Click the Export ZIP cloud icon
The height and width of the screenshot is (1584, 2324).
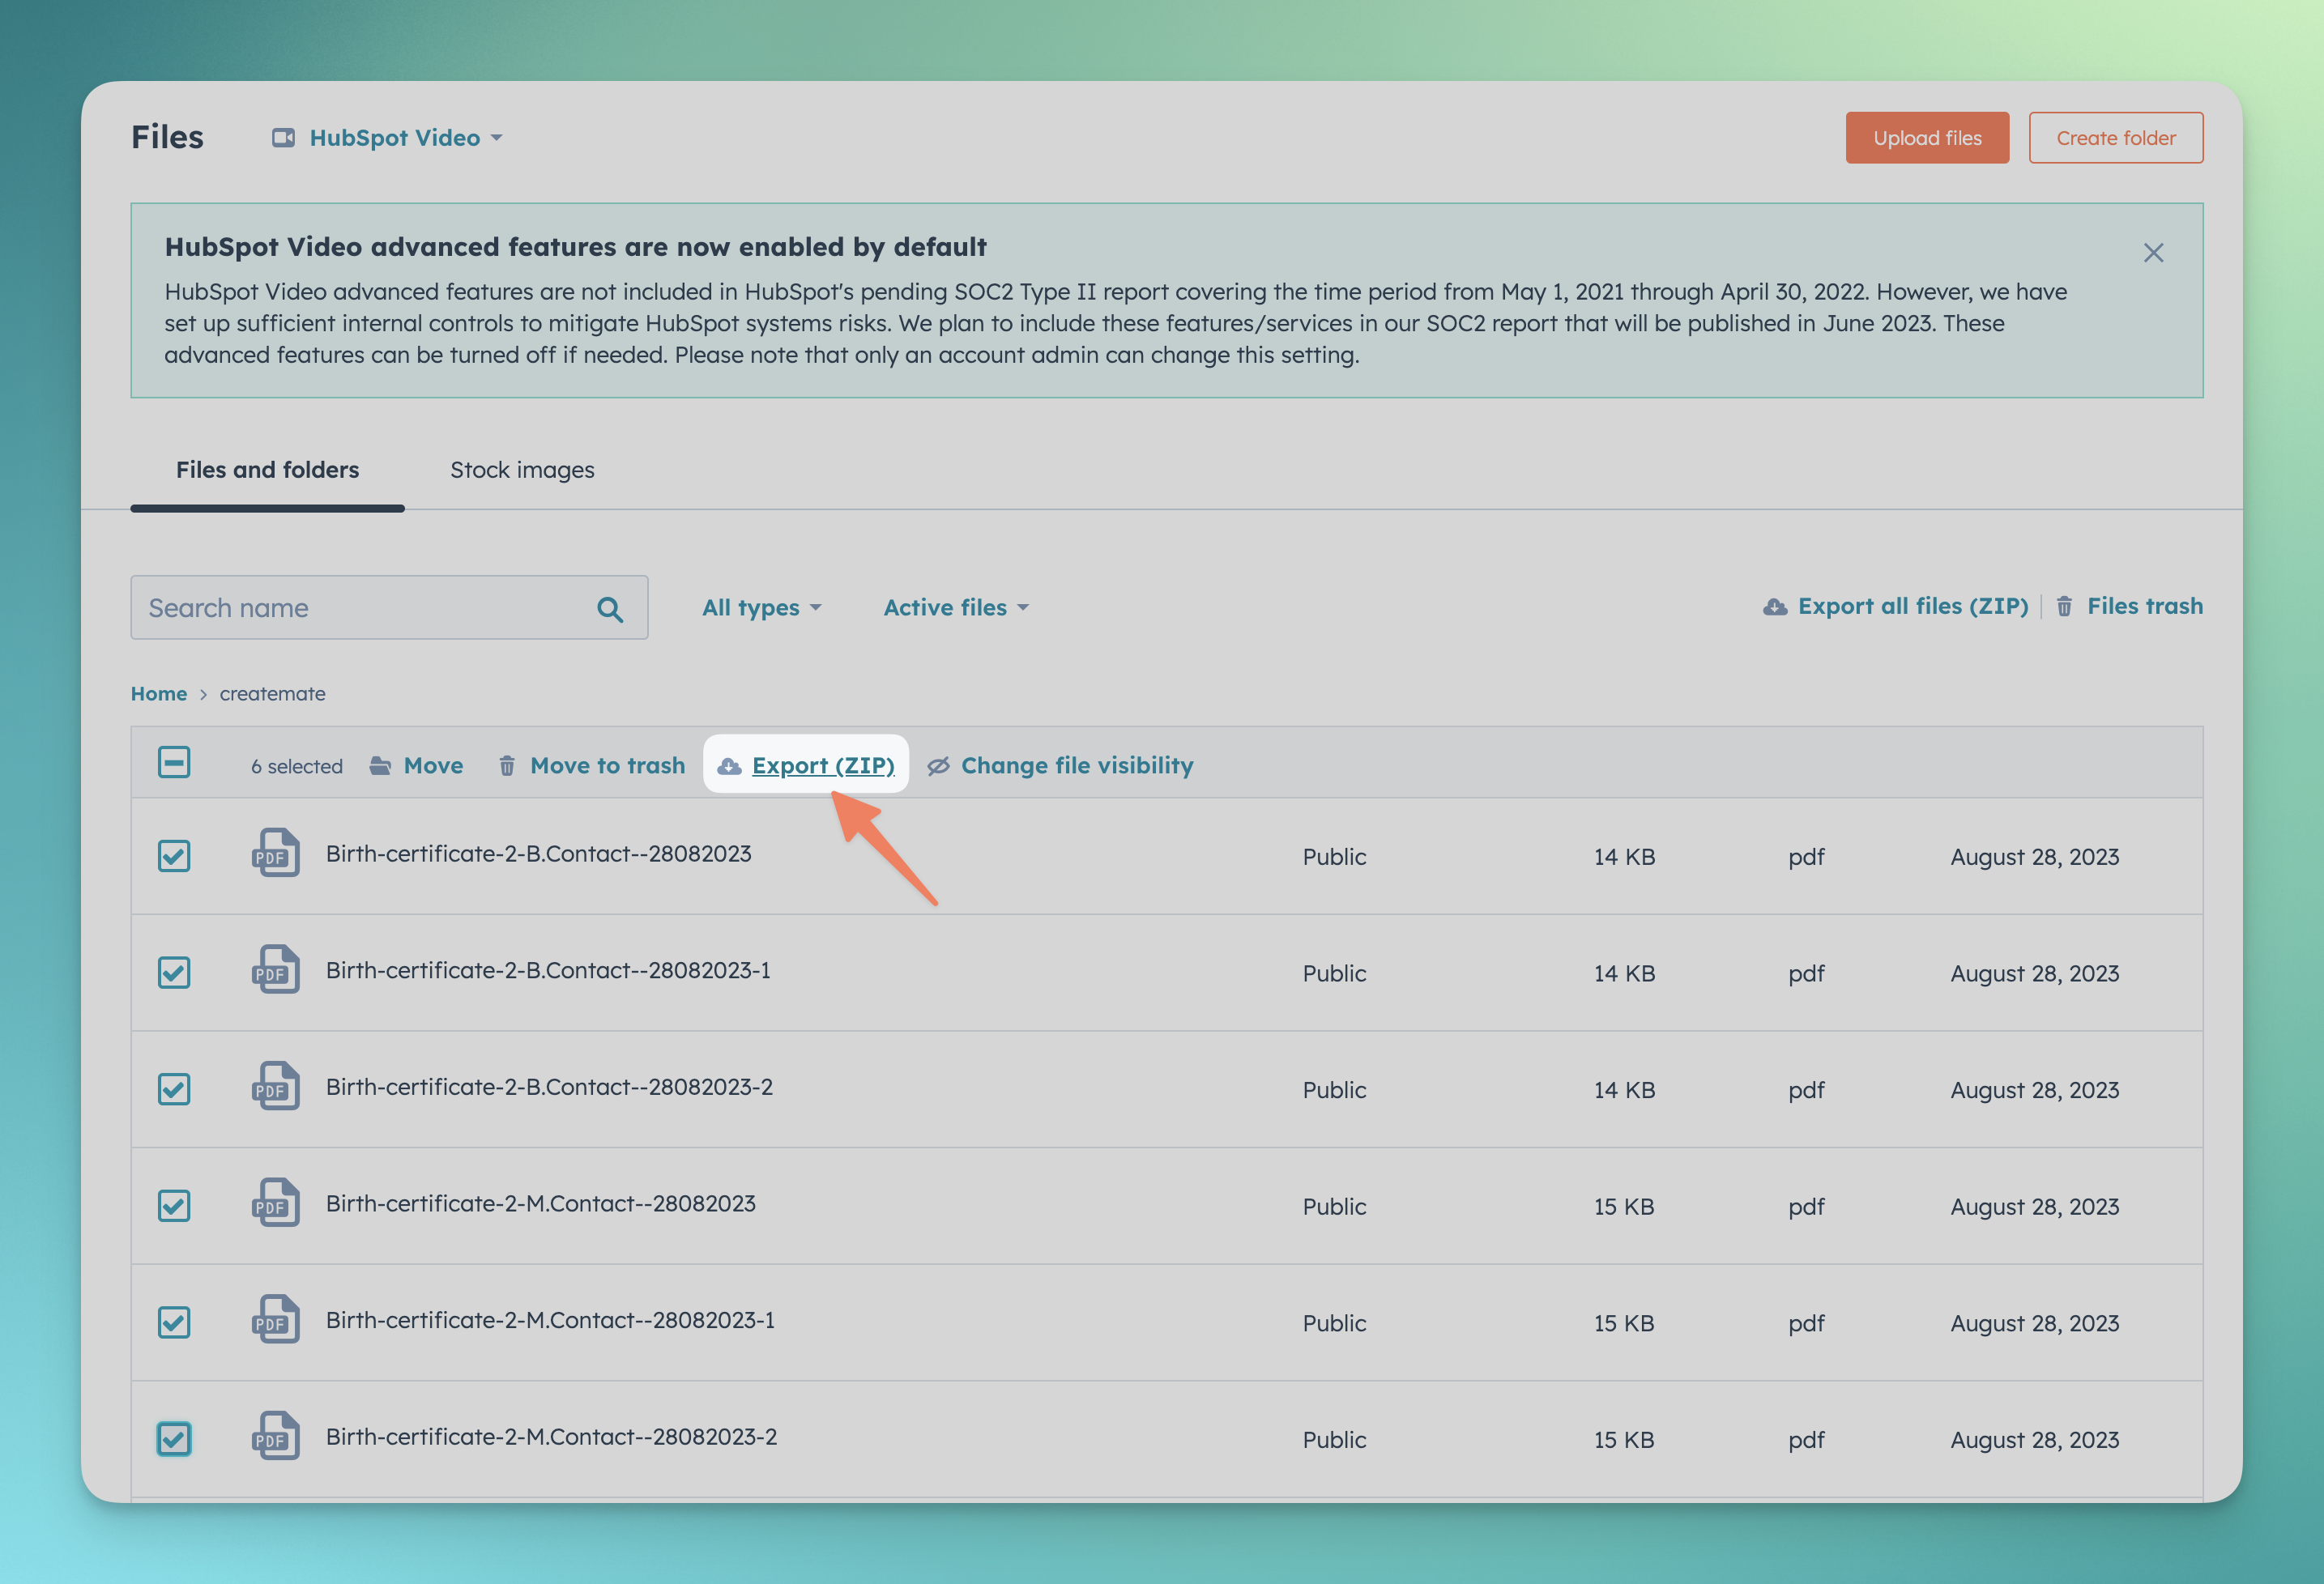pos(729,765)
